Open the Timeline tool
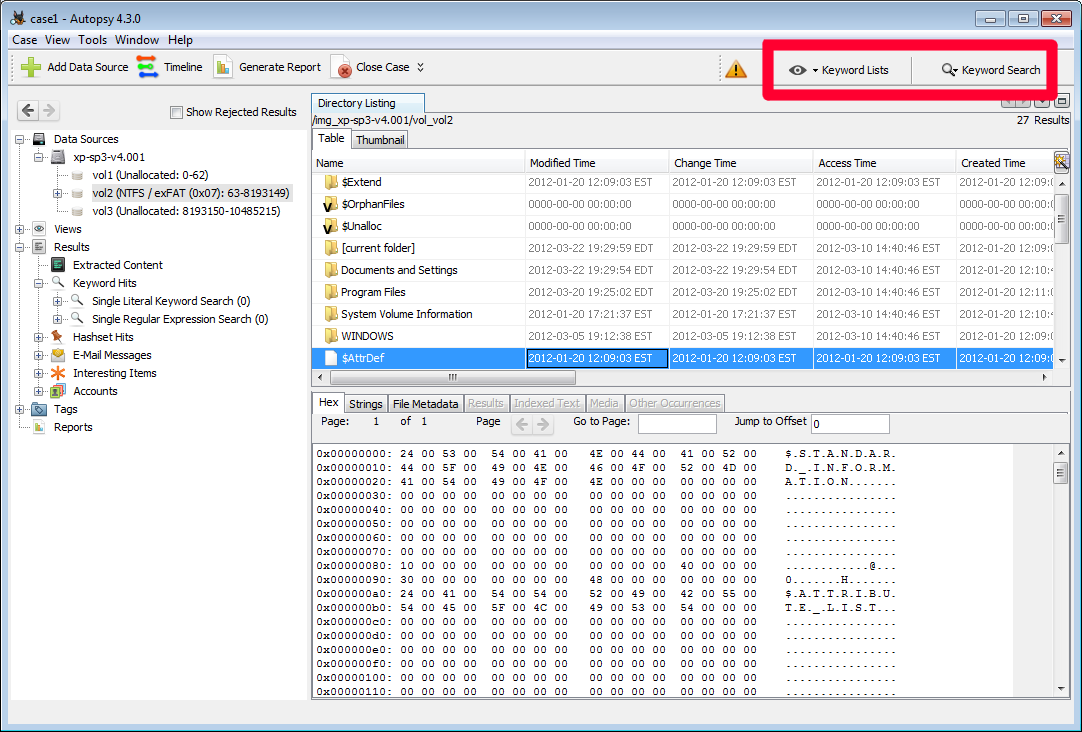 (145, 67)
